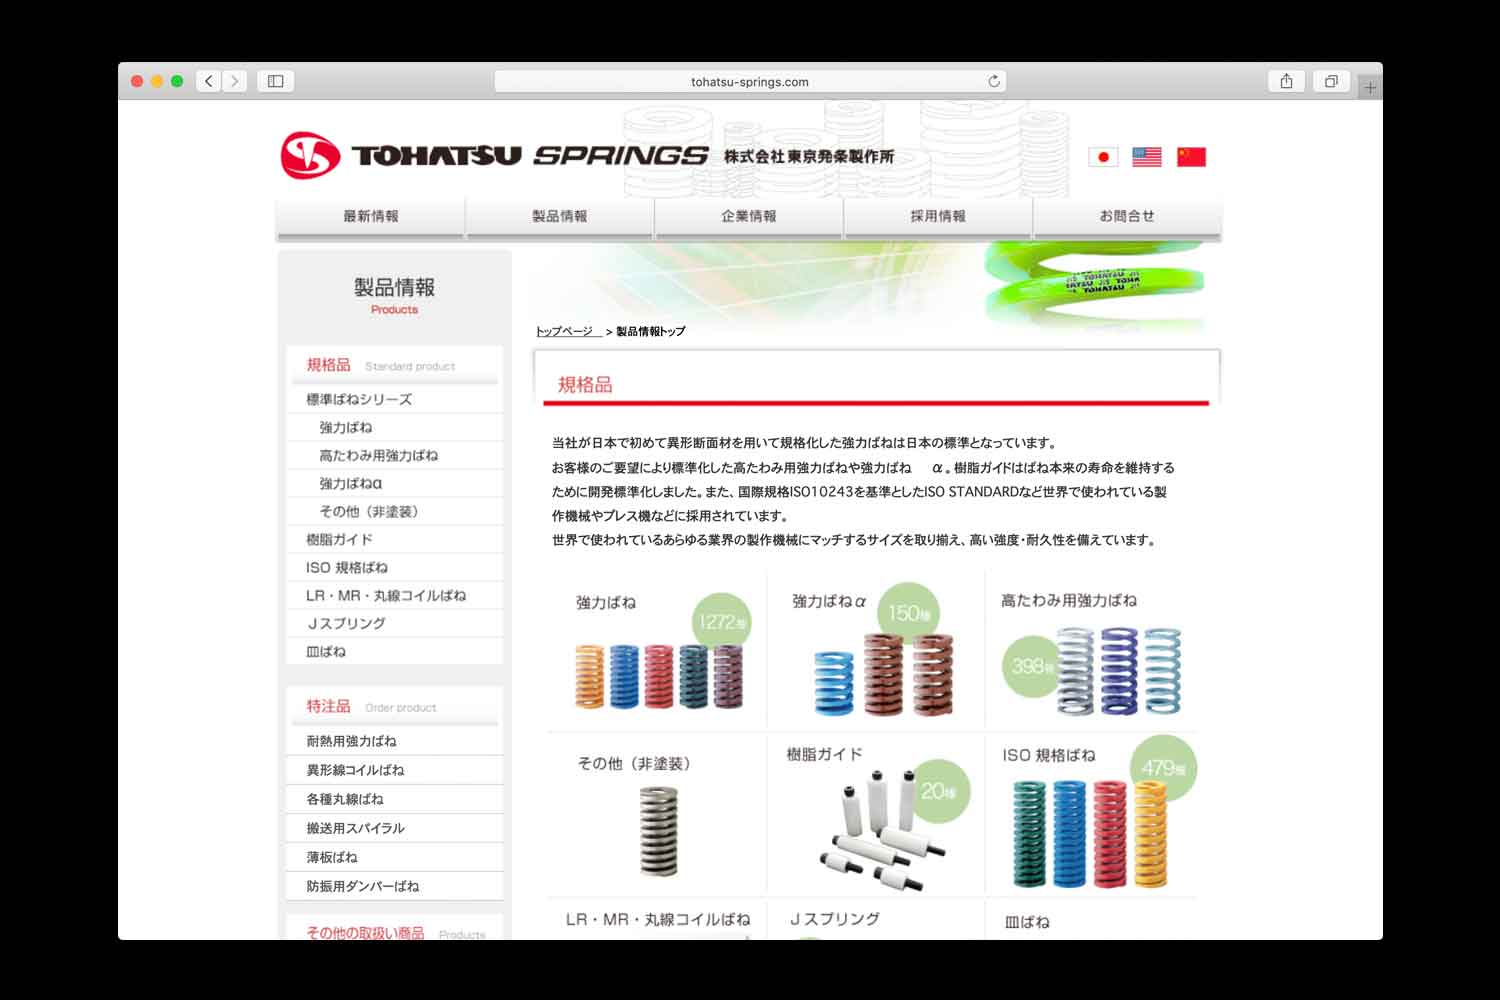Screen dimensions: 1500x1000
Task: Open the 製品情報 navigation tab
Action: click(x=560, y=217)
